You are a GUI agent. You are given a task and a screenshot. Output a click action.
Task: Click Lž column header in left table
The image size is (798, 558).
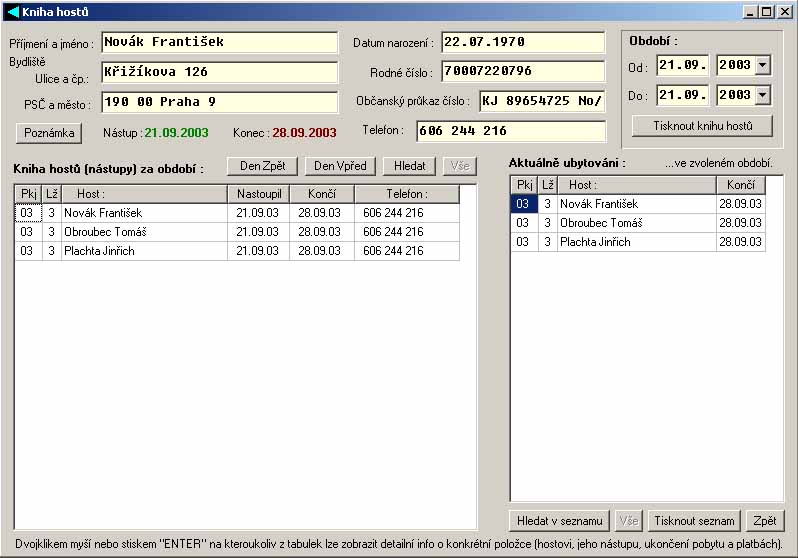pyautogui.click(x=52, y=194)
